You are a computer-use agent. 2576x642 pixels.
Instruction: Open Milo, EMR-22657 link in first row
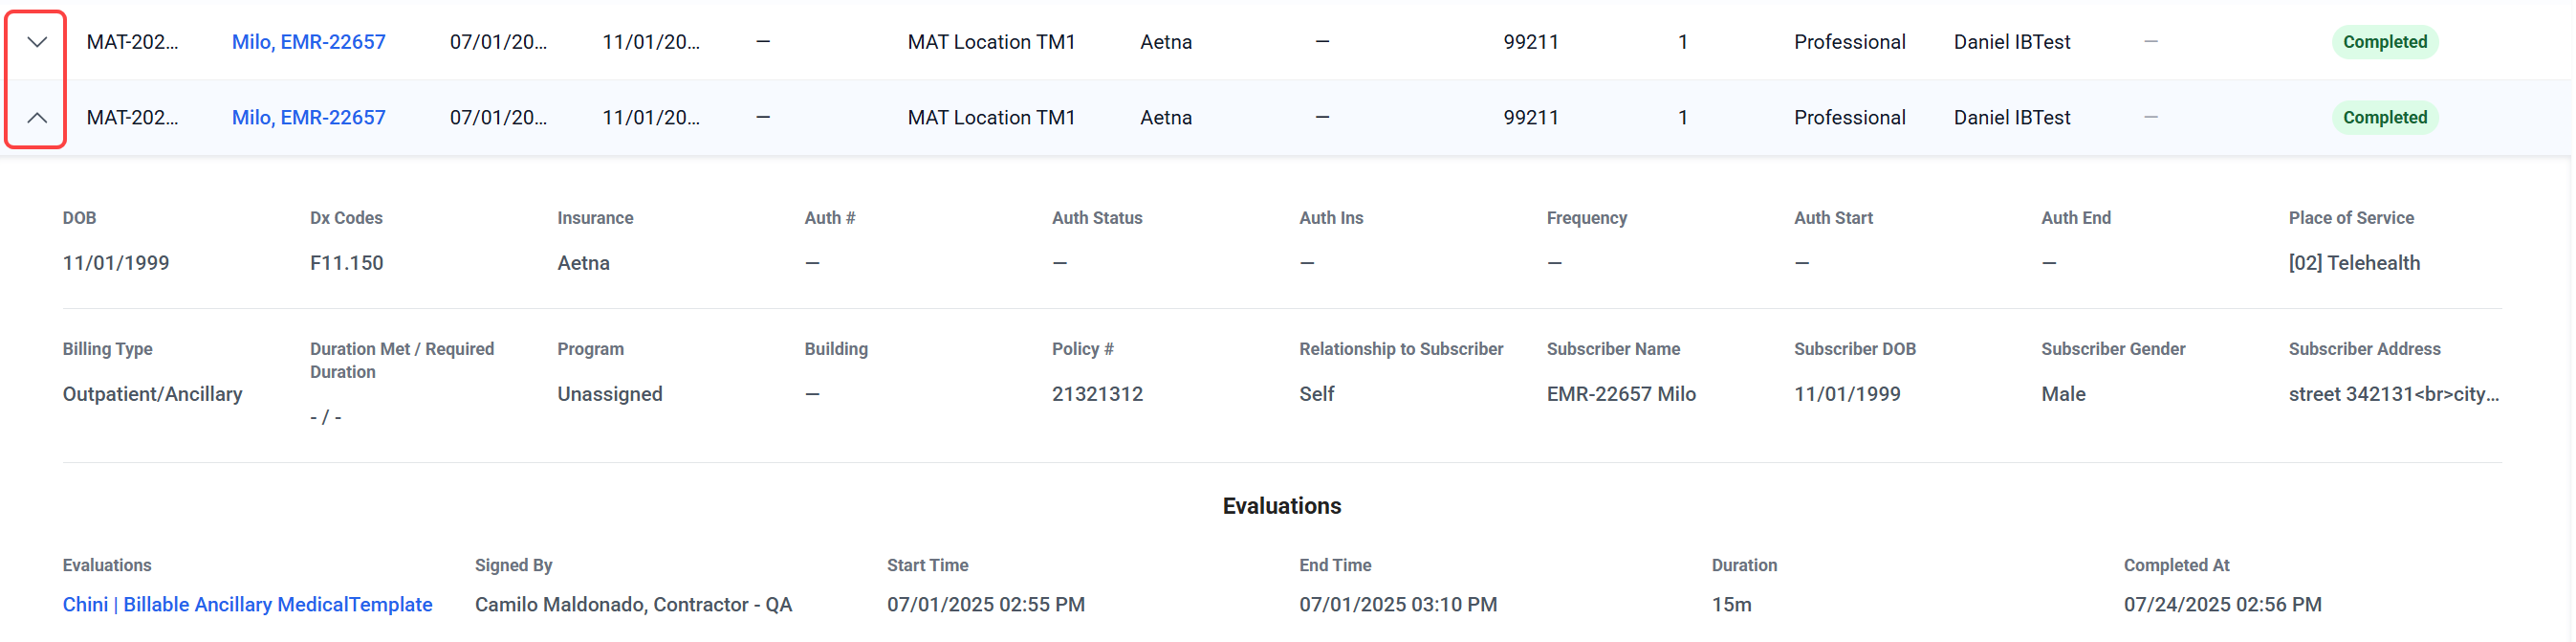pyautogui.click(x=308, y=42)
